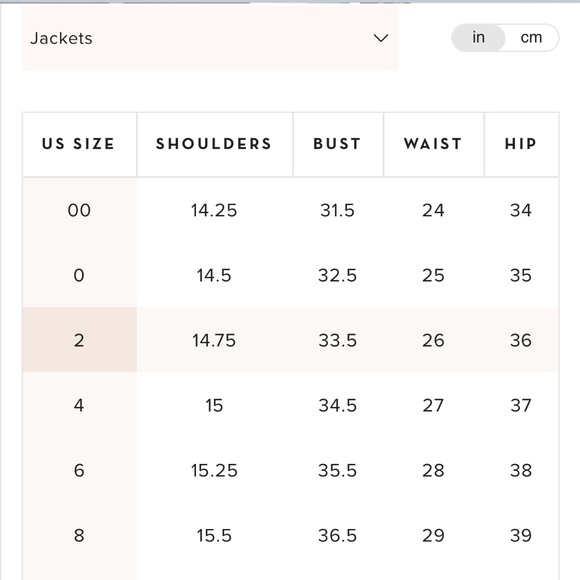Click waist value 26
The height and width of the screenshot is (580, 580).
(433, 340)
